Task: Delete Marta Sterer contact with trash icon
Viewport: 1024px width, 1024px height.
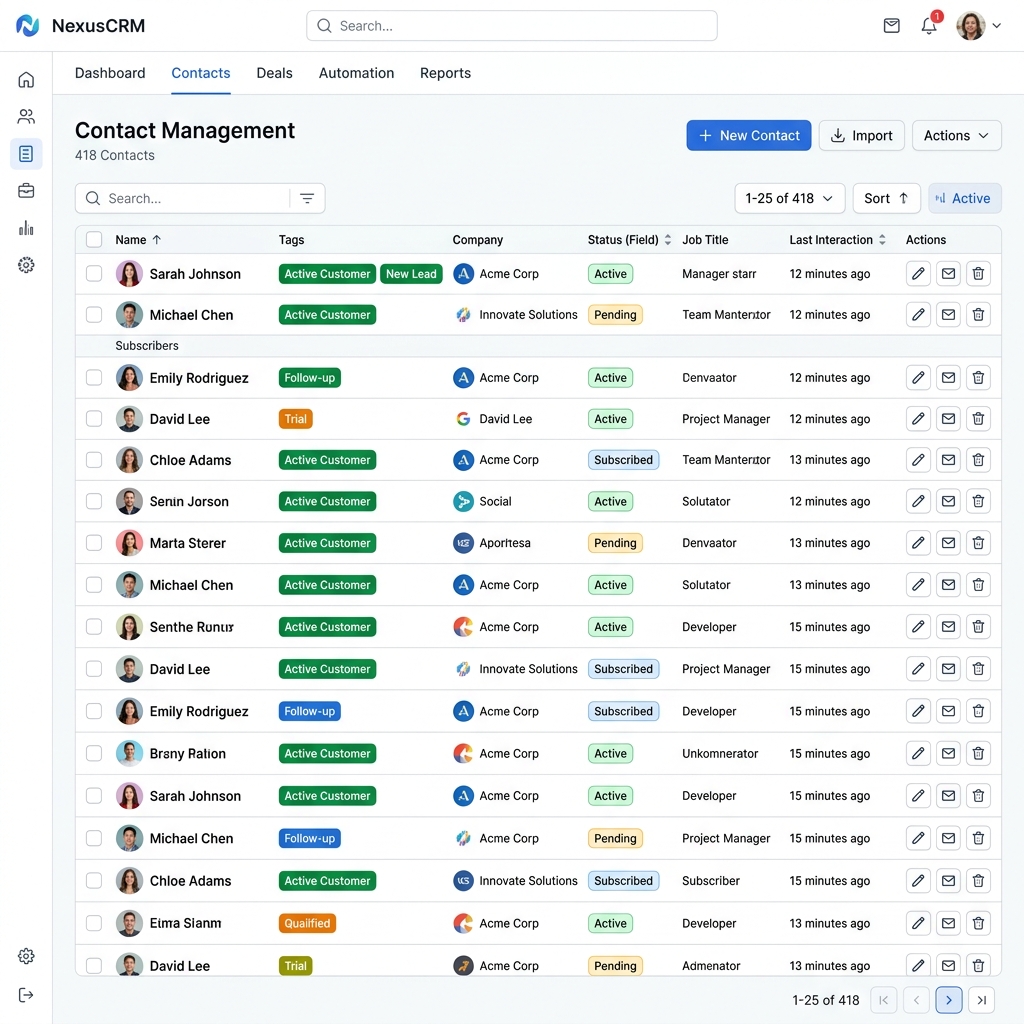Action: click(x=978, y=543)
